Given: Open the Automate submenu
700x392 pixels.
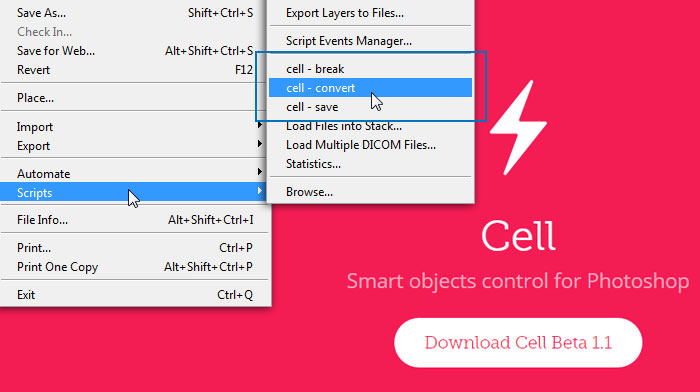Looking at the screenshot, I should pos(134,174).
